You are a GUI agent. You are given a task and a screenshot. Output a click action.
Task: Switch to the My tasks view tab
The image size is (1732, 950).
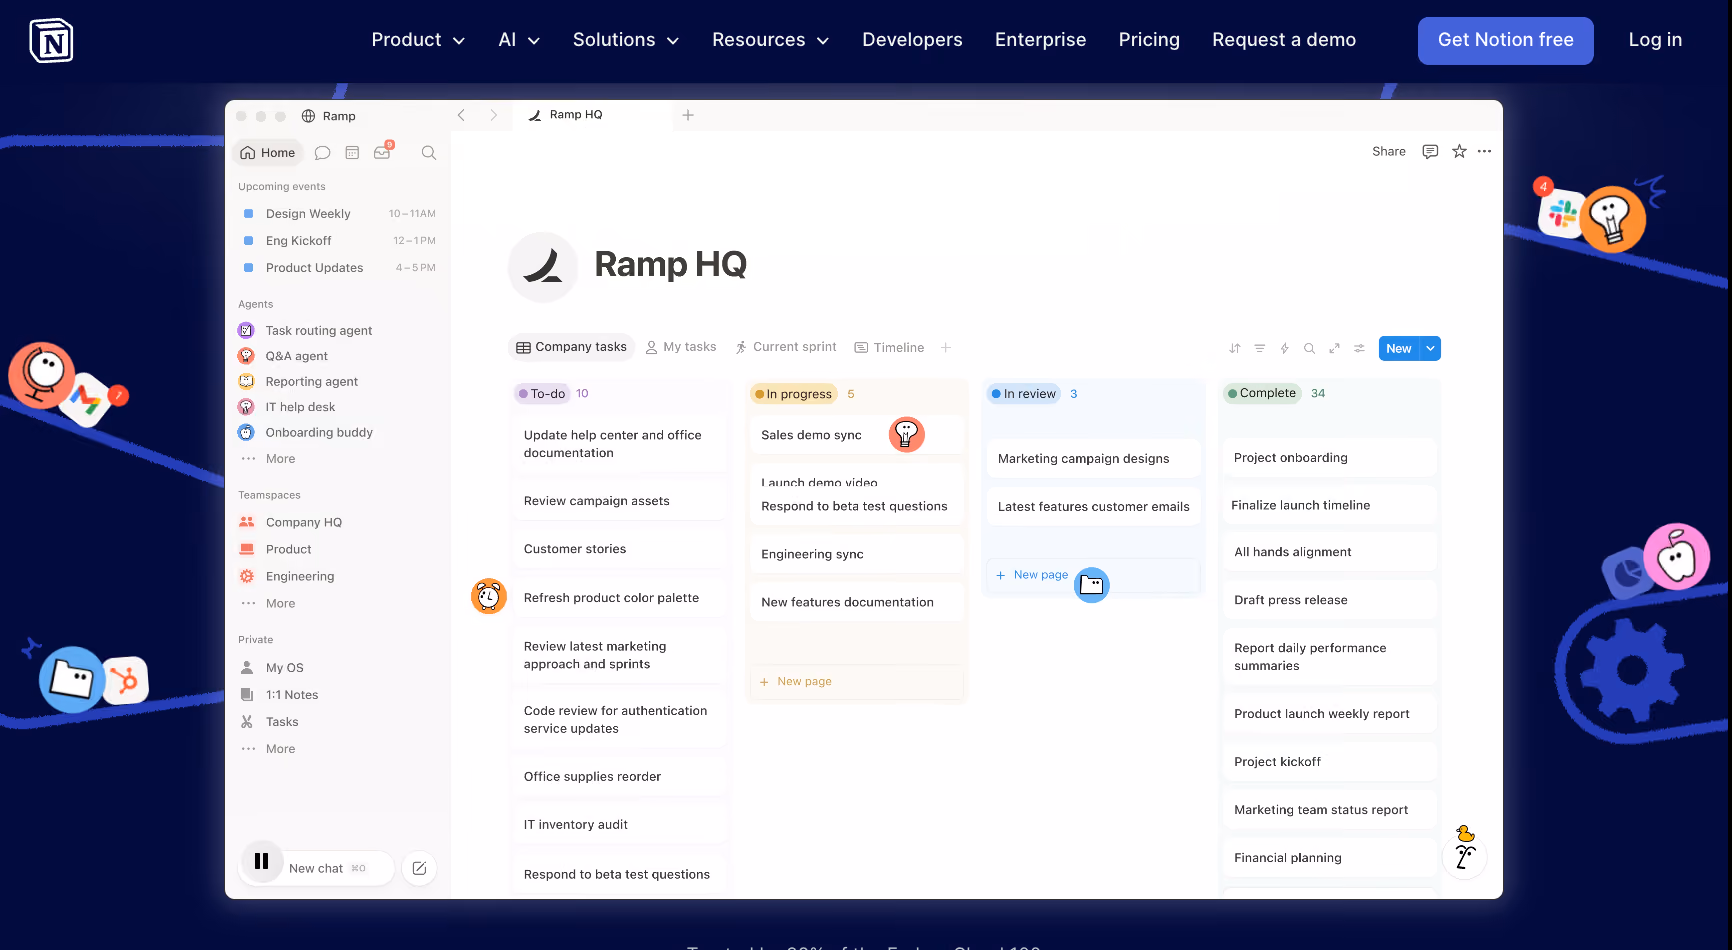pyautogui.click(x=681, y=347)
